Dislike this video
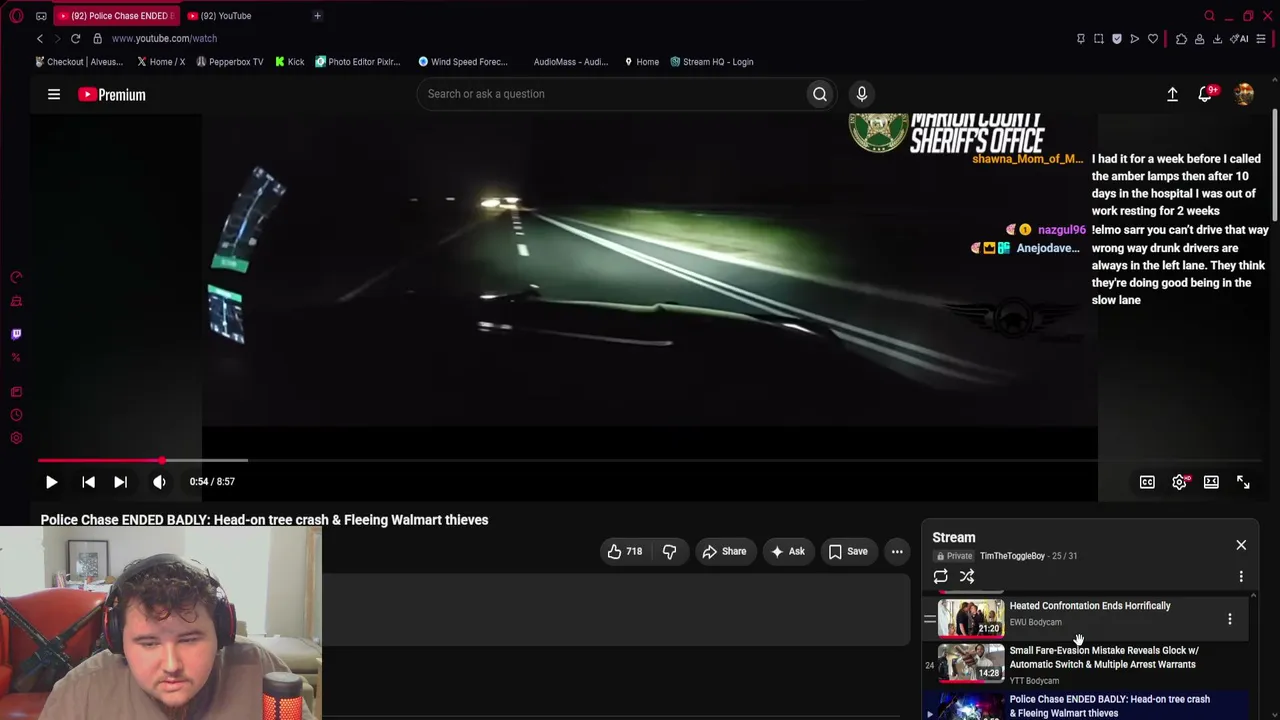 pyautogui.click(x=669, y=551)
